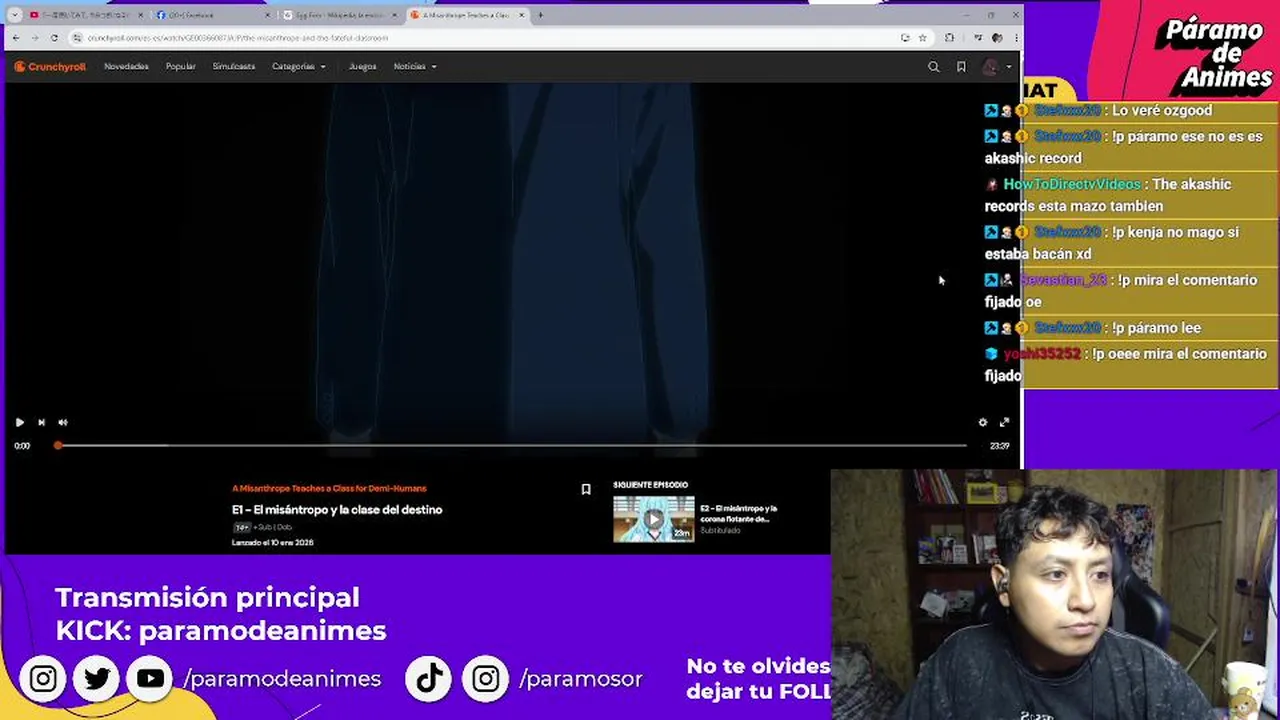Close the YouTube tab
1280x720 pixels.
click(x=140, y=15)
